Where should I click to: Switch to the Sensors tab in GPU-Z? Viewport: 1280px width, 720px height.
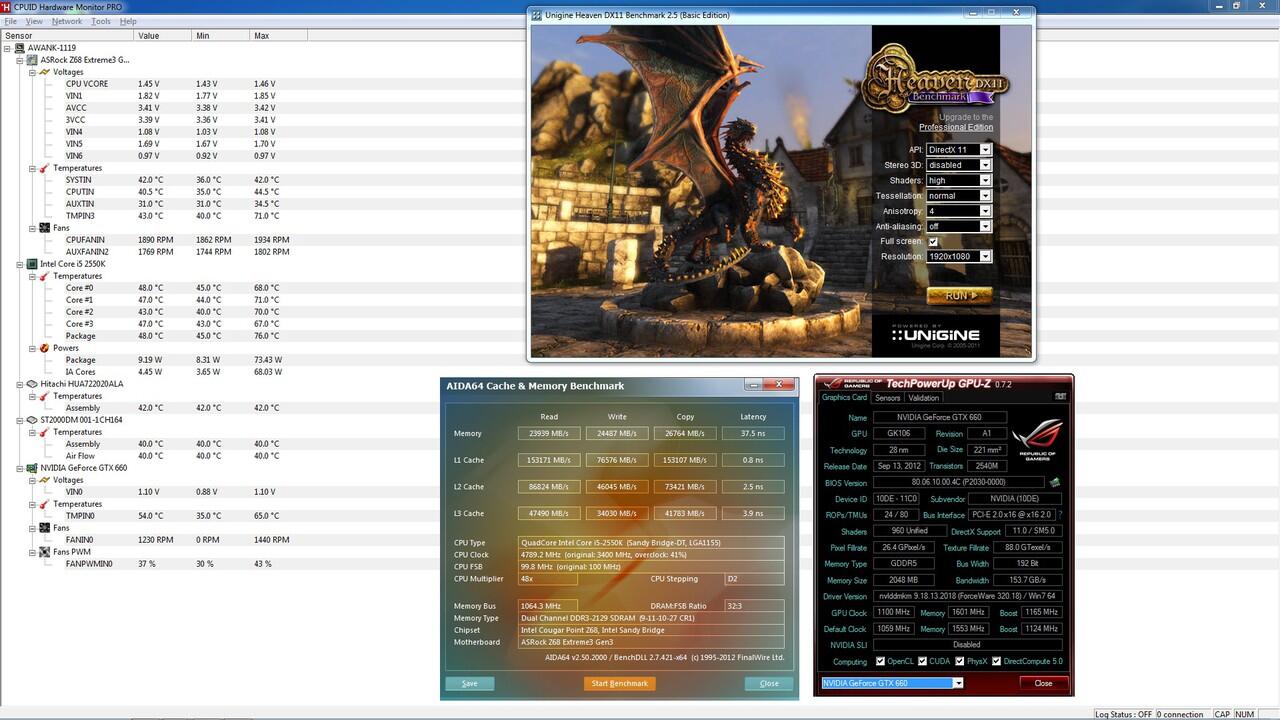(x=888, y=398)
